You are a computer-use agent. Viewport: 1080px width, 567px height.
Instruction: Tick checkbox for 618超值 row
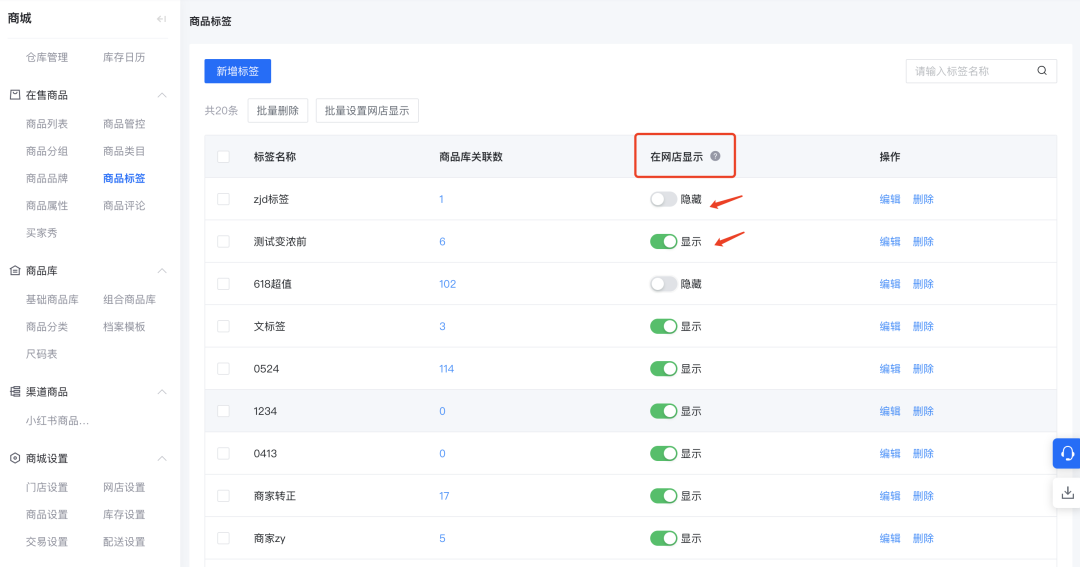tap(223, 284)
